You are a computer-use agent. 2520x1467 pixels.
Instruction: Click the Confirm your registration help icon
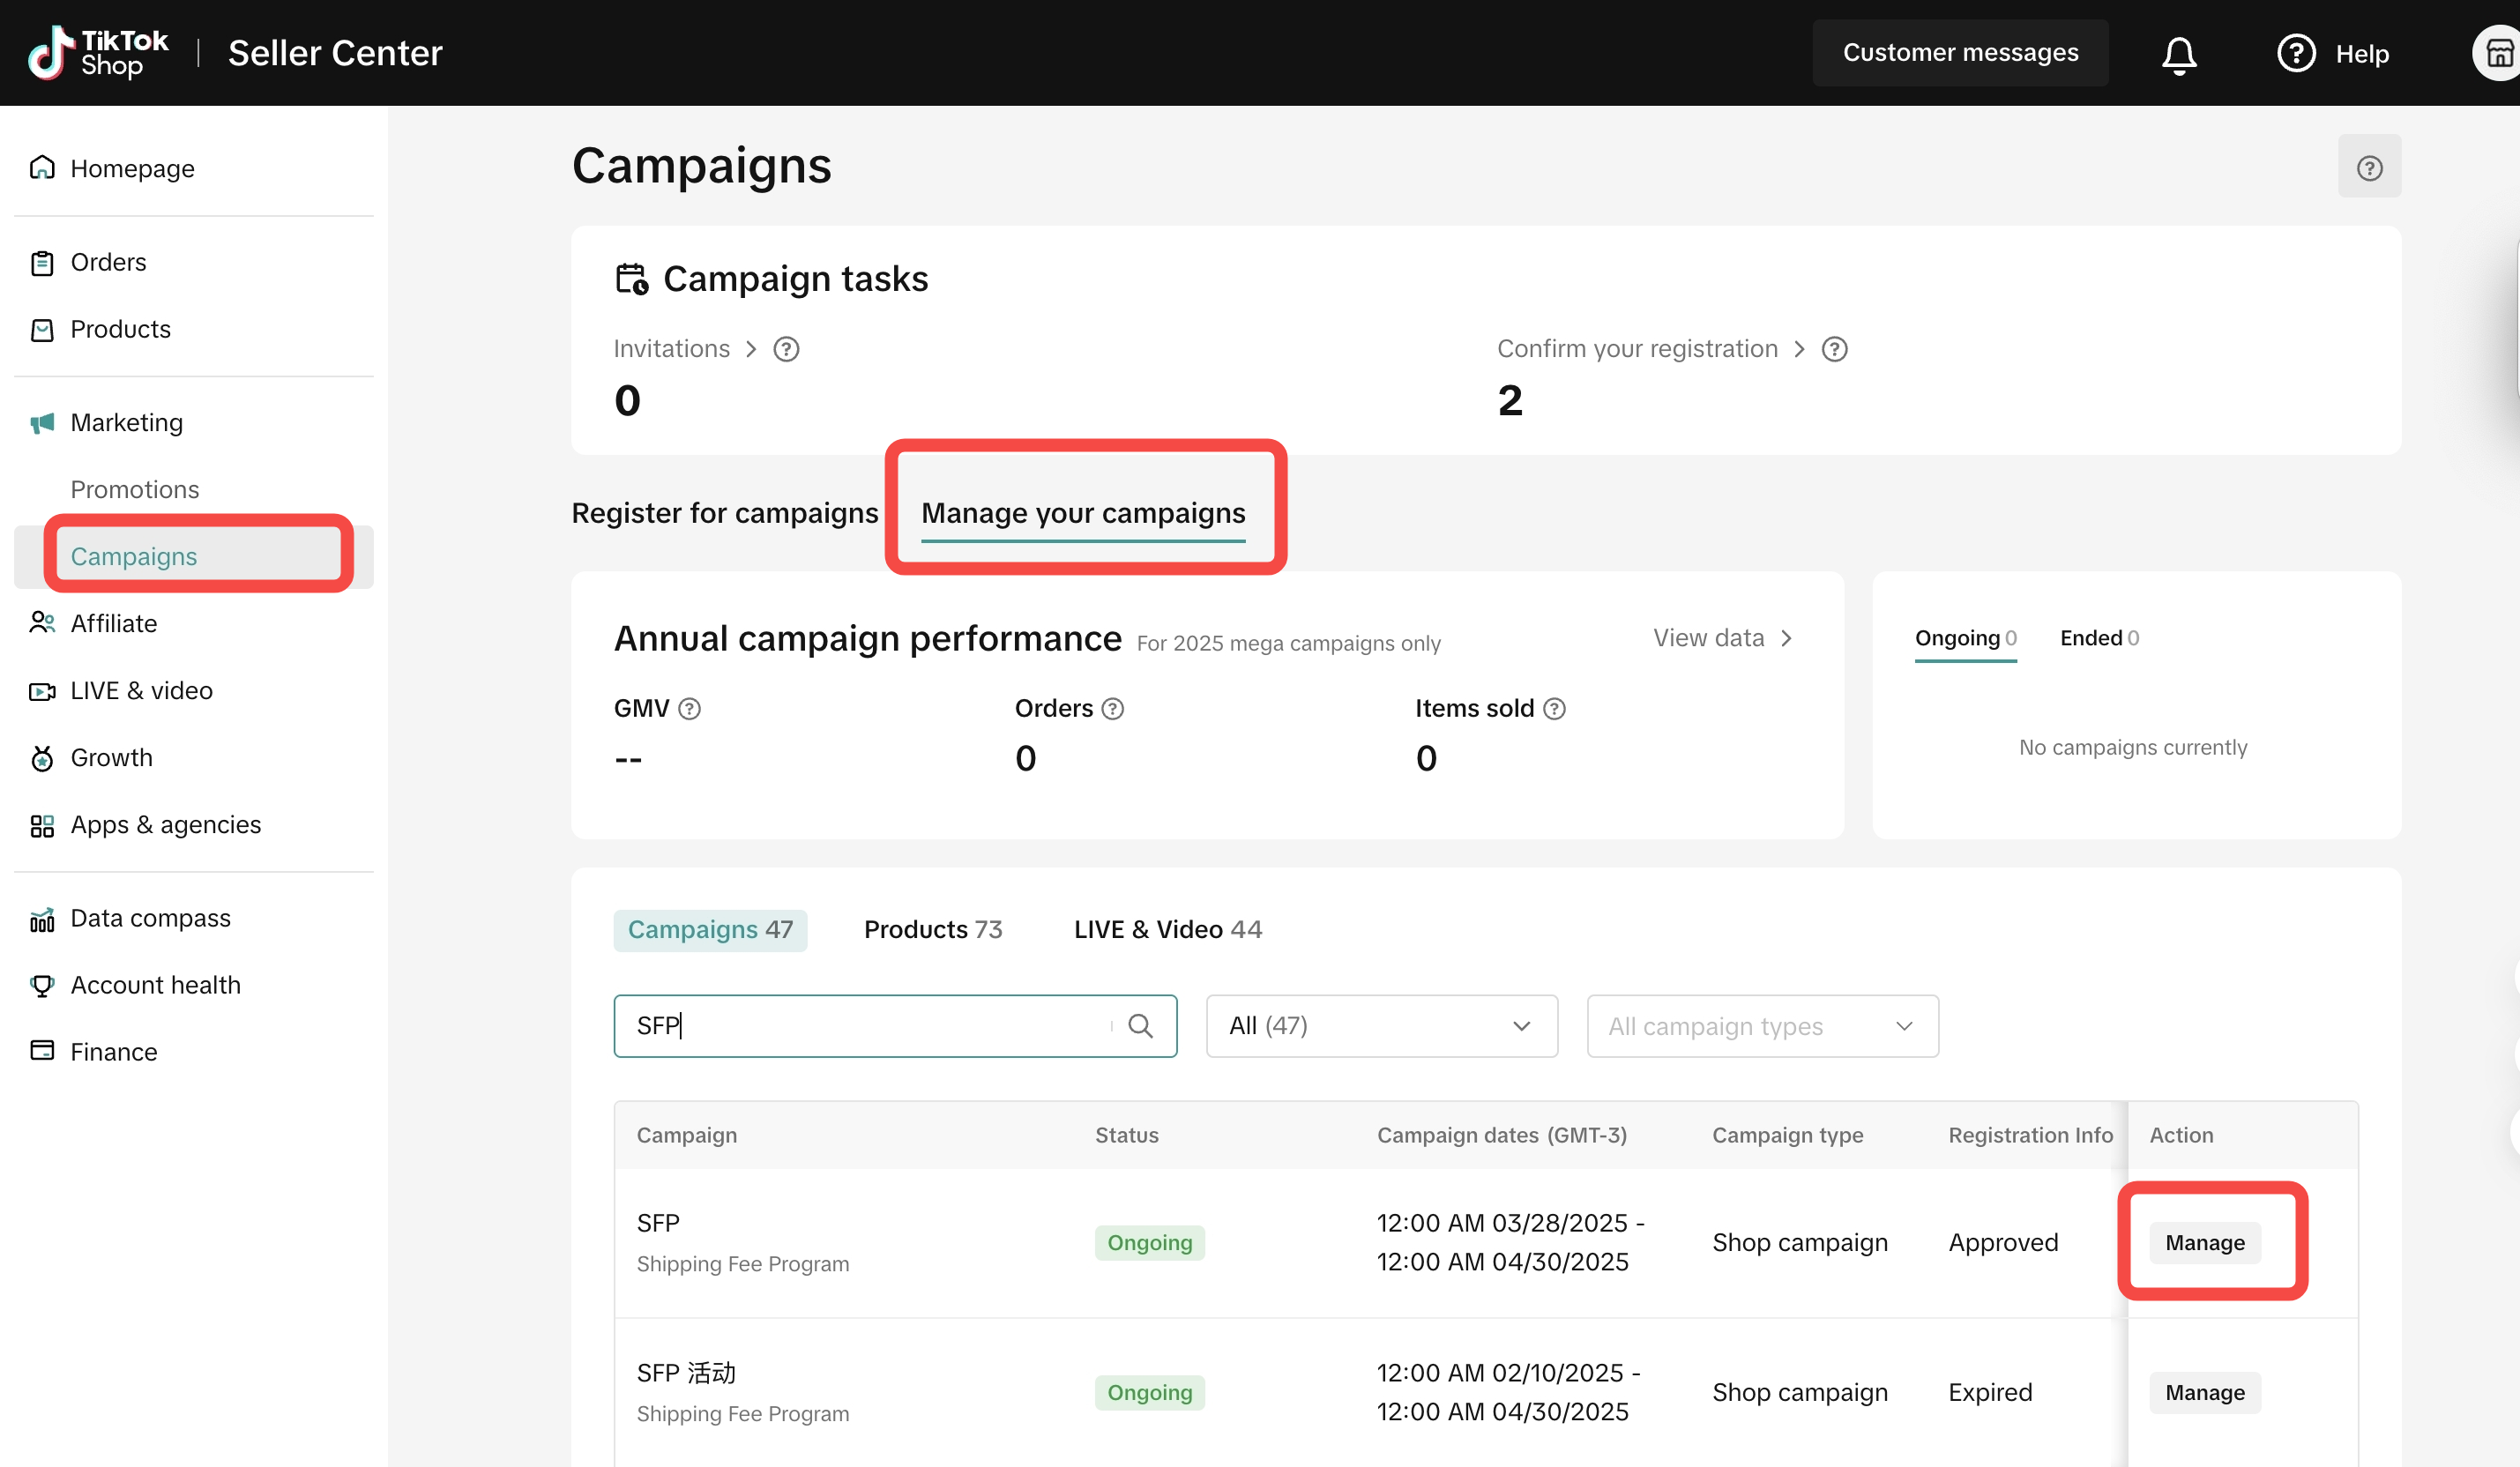click(1834, 349)
